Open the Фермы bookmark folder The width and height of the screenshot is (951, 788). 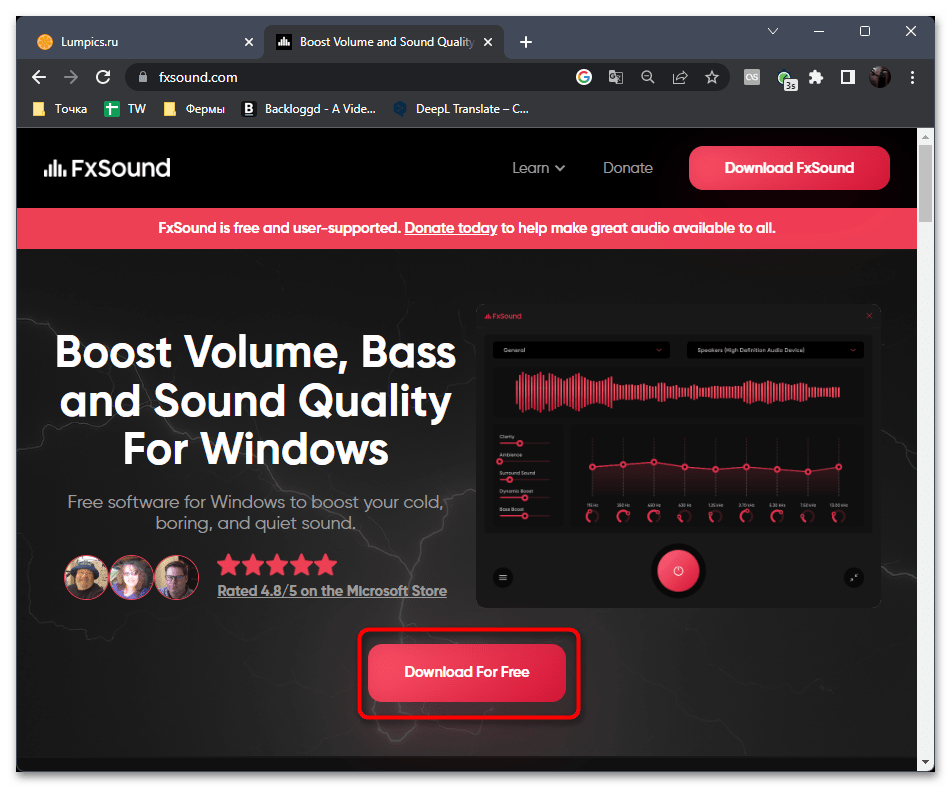[x=194, y=109]
